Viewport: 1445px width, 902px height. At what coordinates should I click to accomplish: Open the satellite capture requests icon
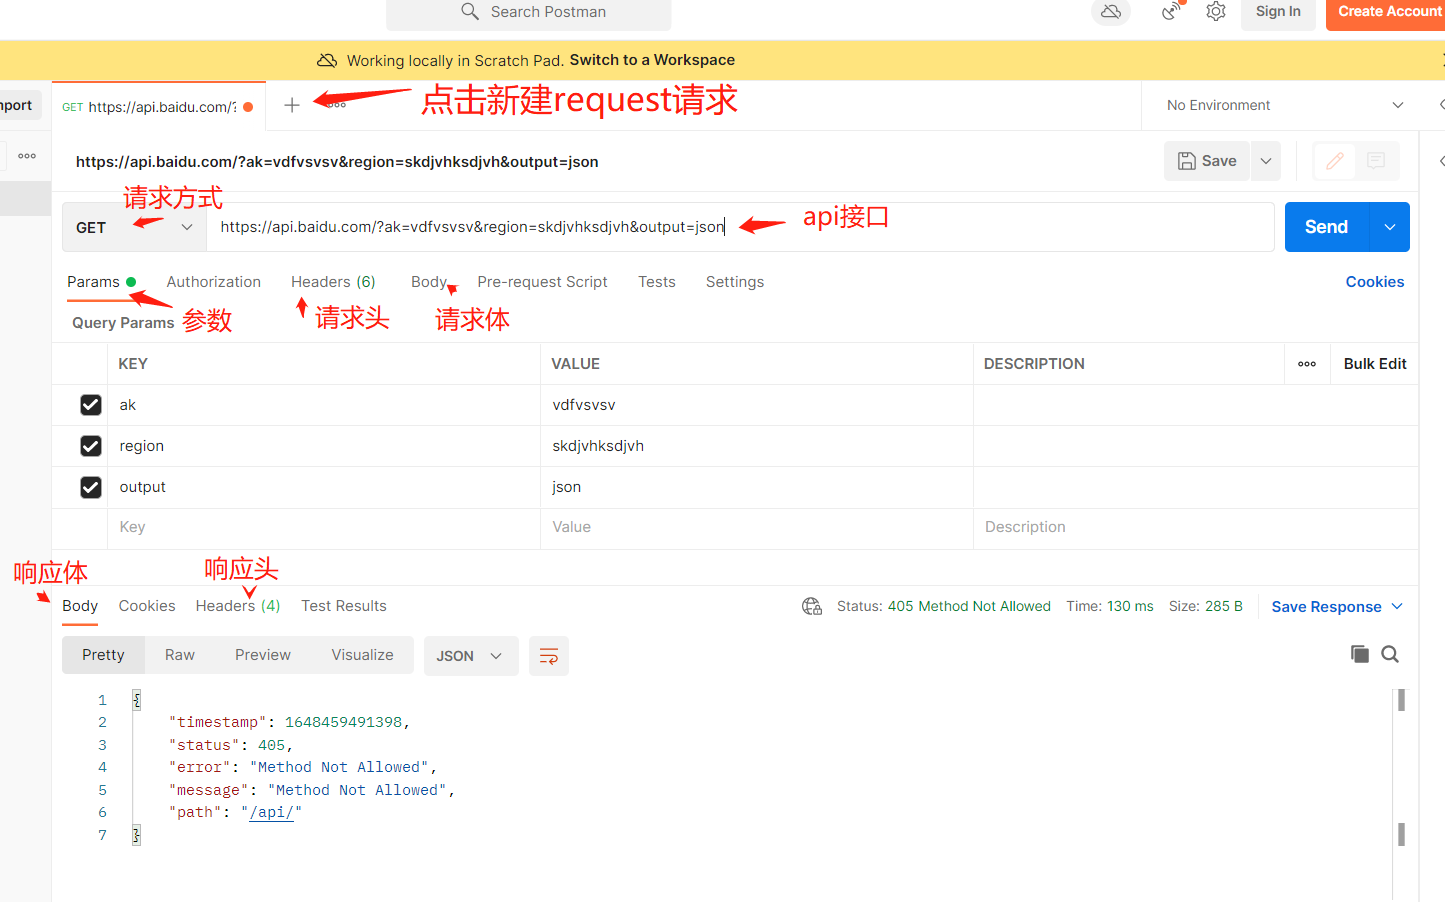point(1171,11)
